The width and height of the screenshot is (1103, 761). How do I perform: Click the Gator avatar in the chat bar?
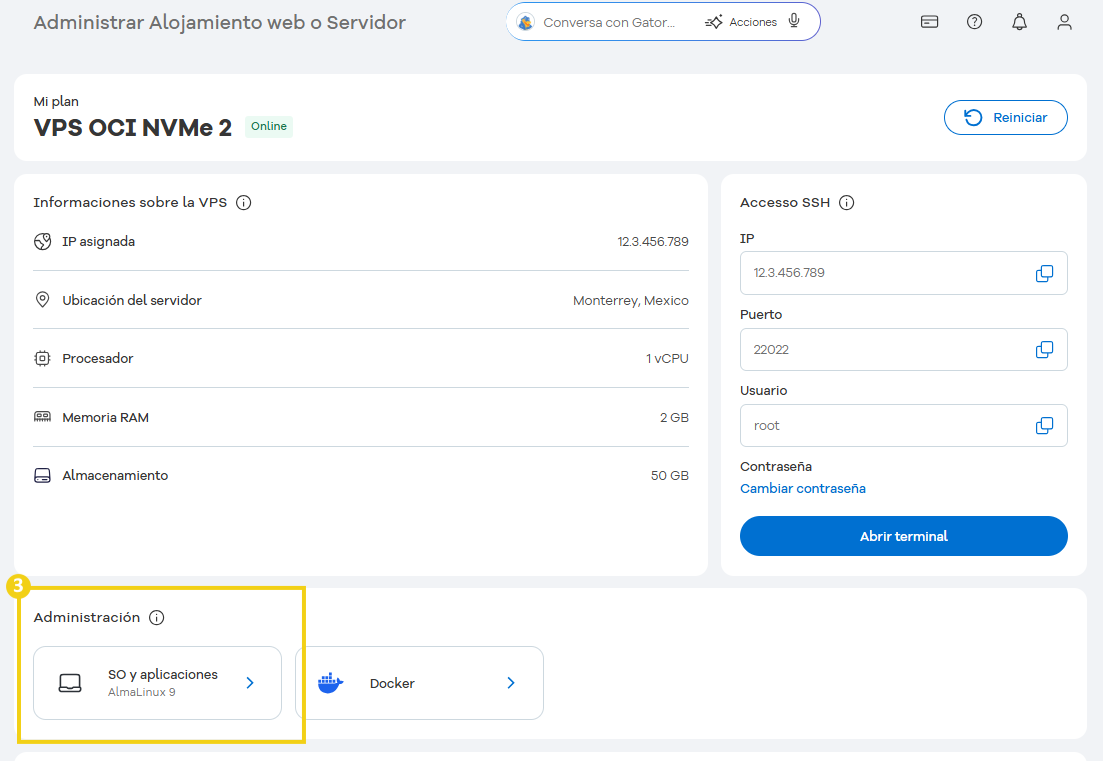click(x=524, y=20)
